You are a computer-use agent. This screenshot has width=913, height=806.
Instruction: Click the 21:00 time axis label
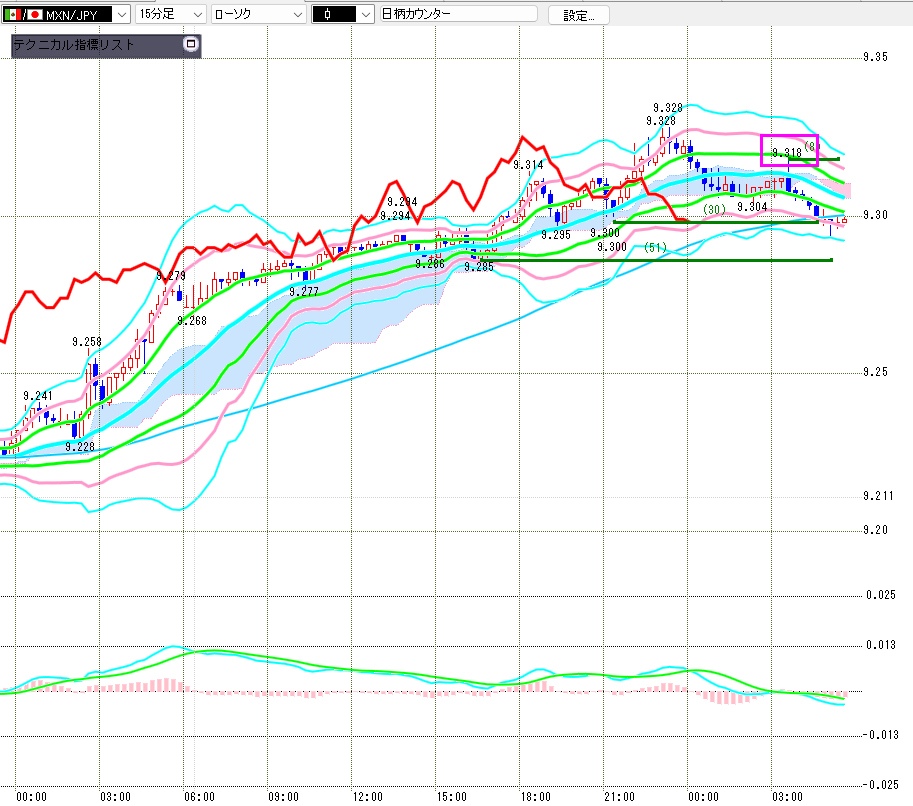[620, 797]
